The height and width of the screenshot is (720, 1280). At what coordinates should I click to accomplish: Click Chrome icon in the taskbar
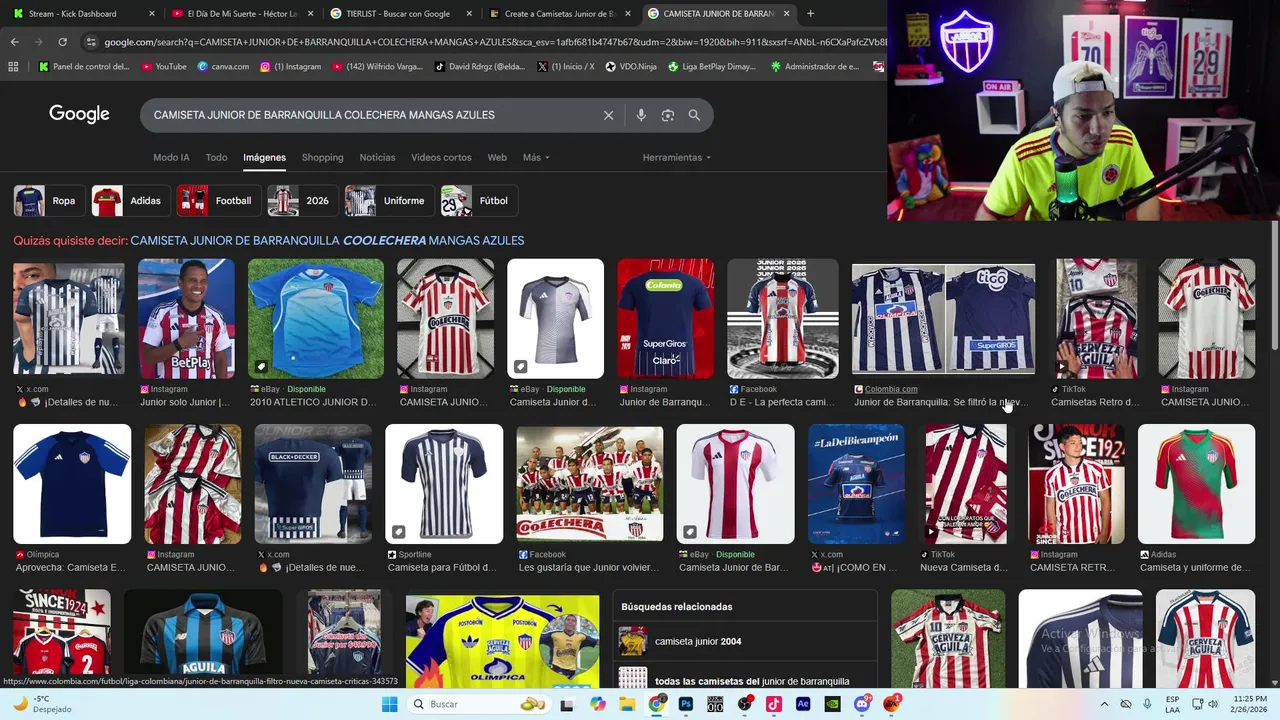click(x=657, y=704)
